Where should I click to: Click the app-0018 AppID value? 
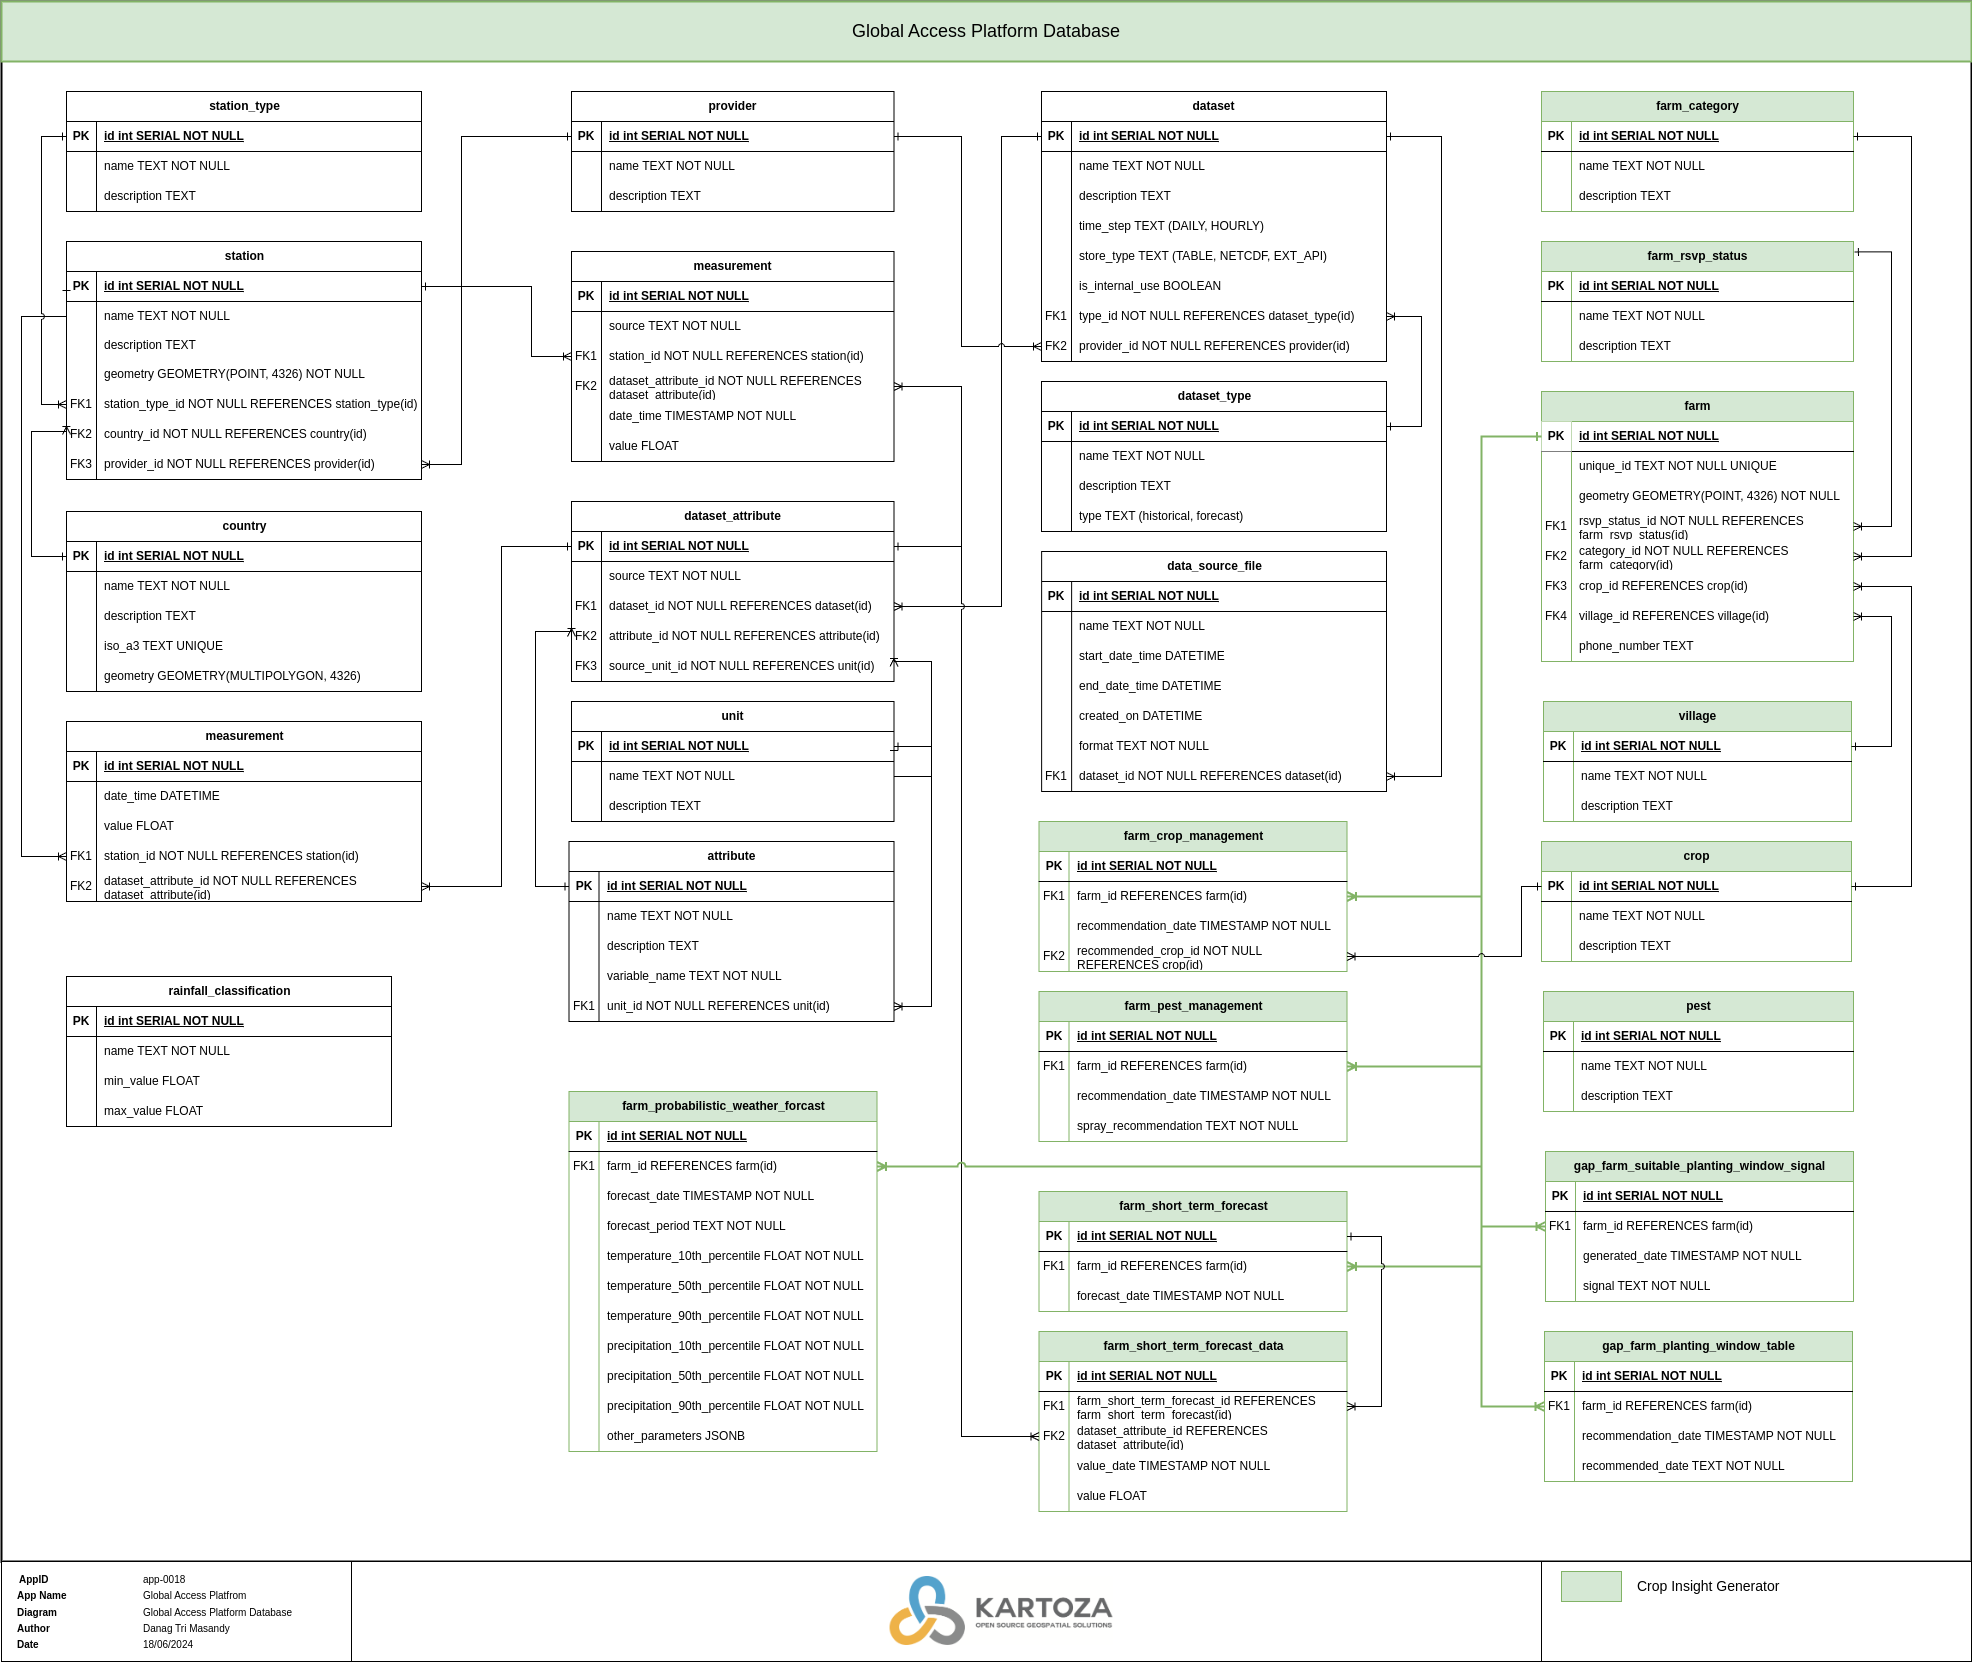163,1579
